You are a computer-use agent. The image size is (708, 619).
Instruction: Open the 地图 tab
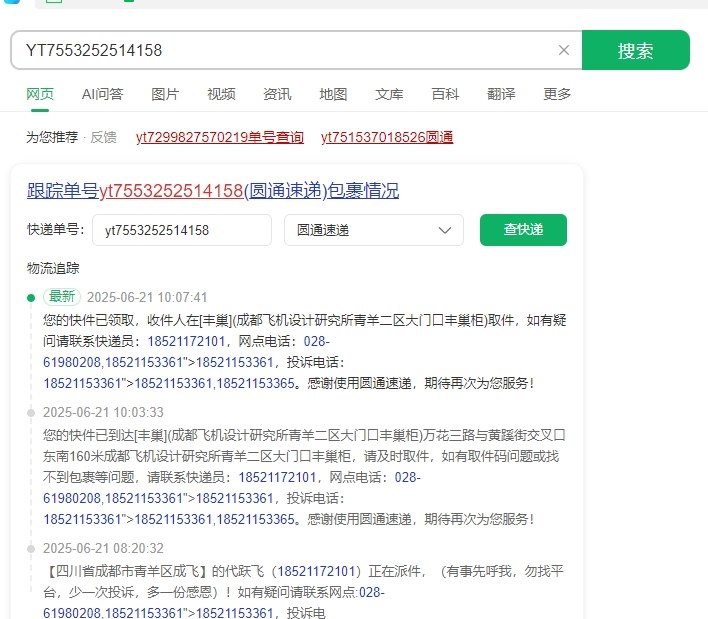point(333,94)
